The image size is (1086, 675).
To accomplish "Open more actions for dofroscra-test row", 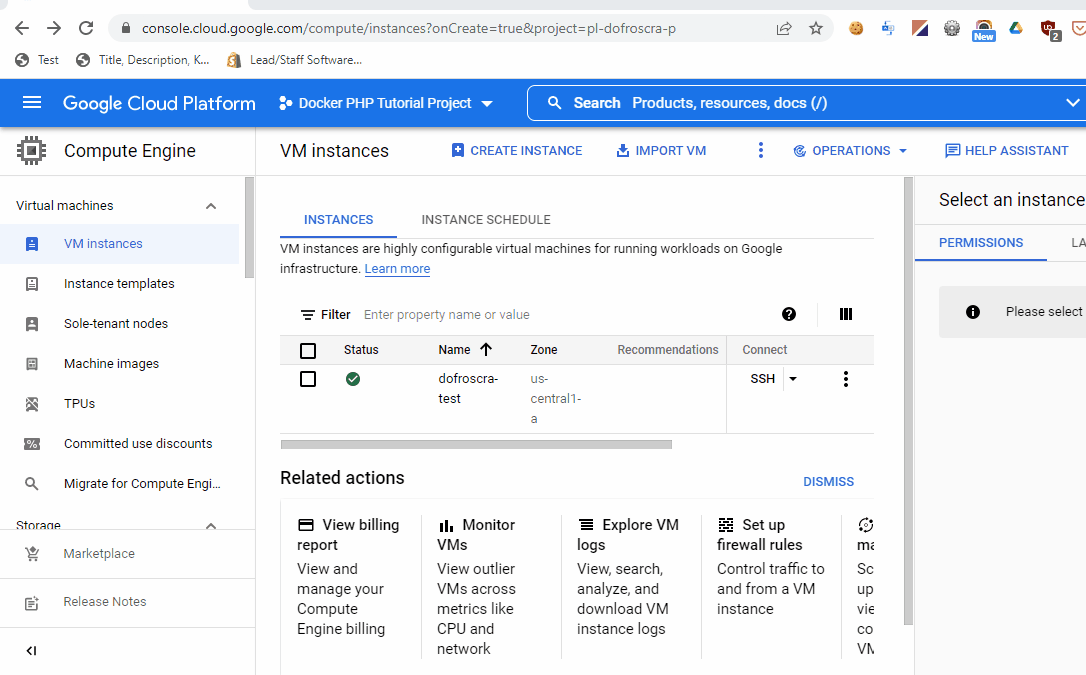I will click(846, 379).
